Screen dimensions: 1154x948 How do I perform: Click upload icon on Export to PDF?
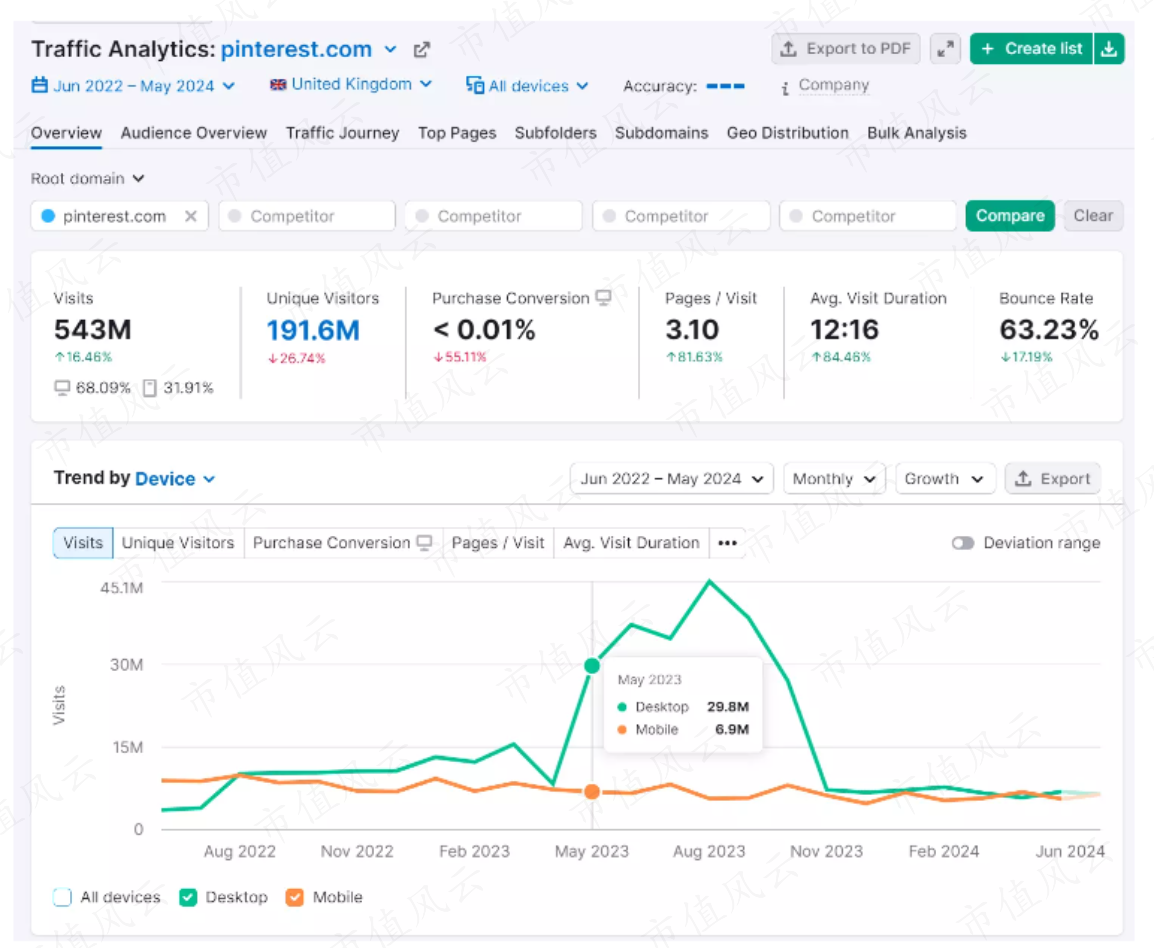point(789,49)
